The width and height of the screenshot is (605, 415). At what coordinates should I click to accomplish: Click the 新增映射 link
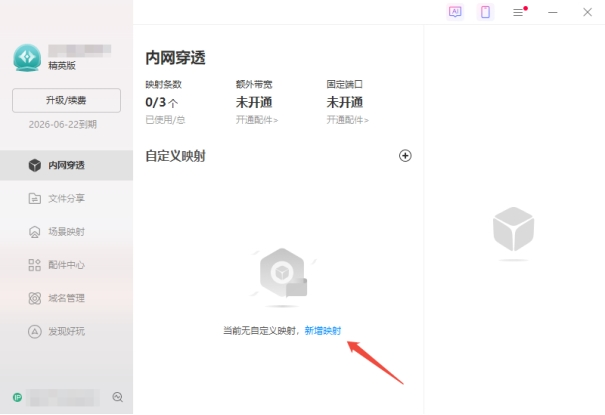[x=322, y=331]
